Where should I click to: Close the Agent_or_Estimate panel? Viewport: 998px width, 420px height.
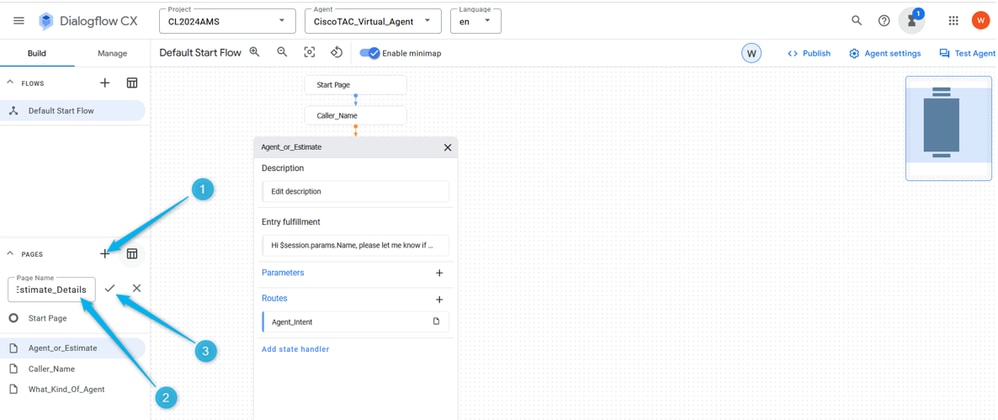[x=447, y=148]
